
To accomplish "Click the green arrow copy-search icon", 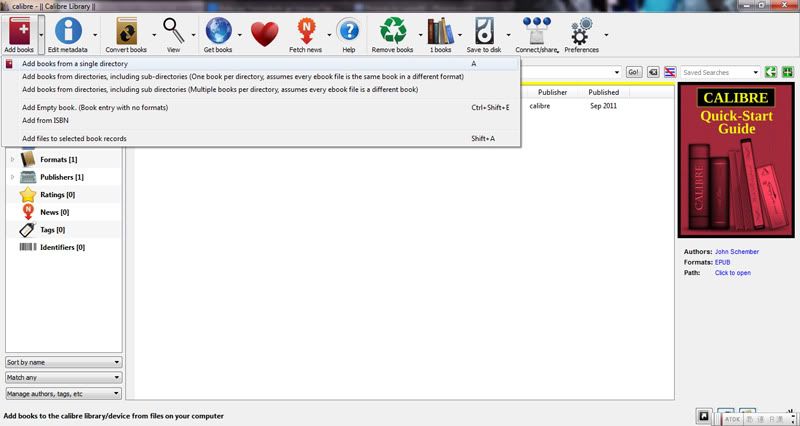I will [x=770, y=72].
